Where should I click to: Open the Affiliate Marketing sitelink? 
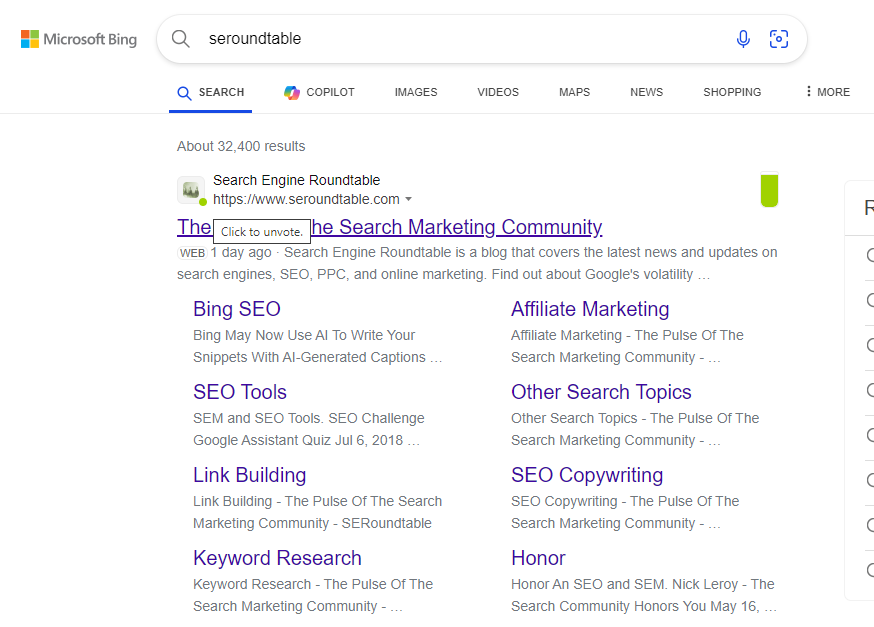pyautogui.click(x=590, y=309)
